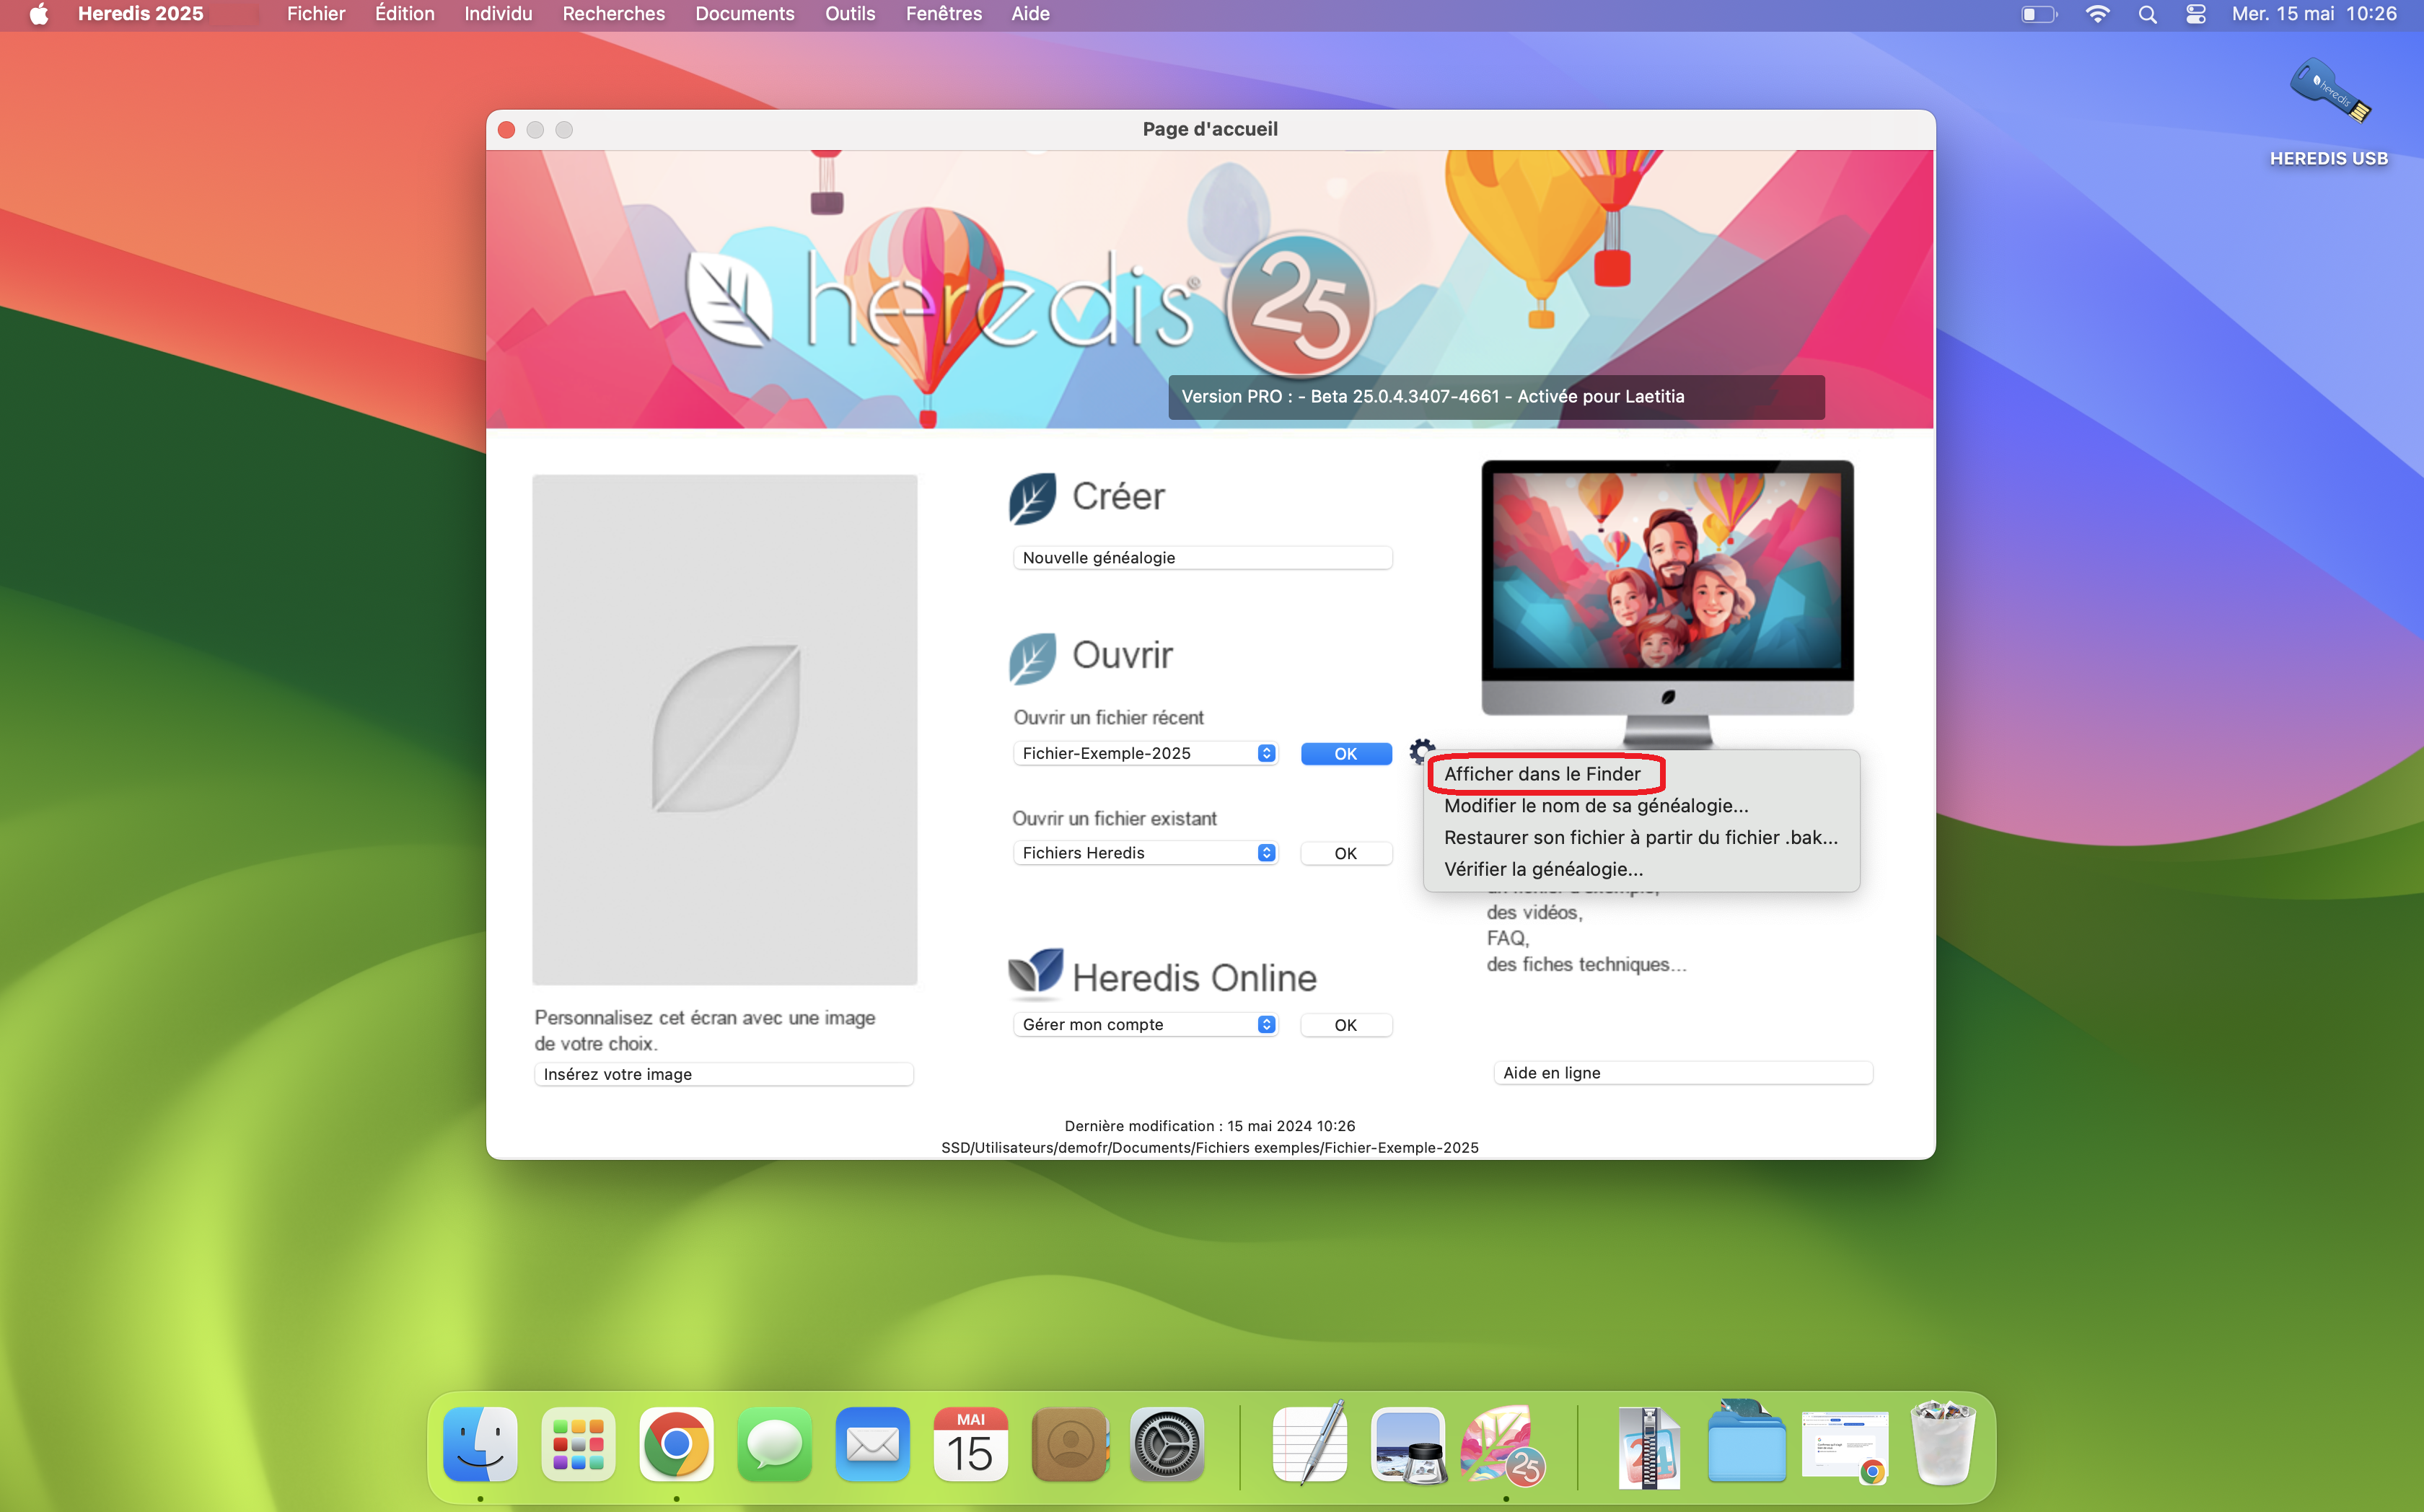
Task: Click OK next to the recent file selector
Action: tap(1345, 753)
